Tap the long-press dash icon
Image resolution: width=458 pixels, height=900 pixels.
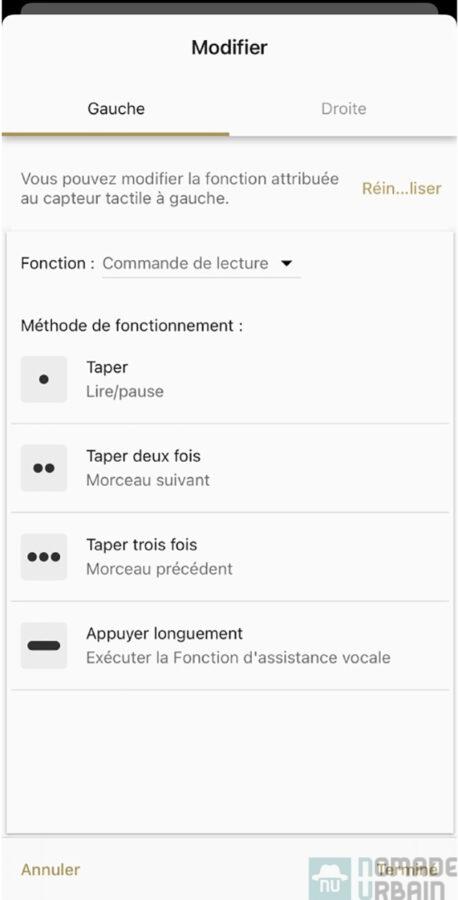click(44, 645)
